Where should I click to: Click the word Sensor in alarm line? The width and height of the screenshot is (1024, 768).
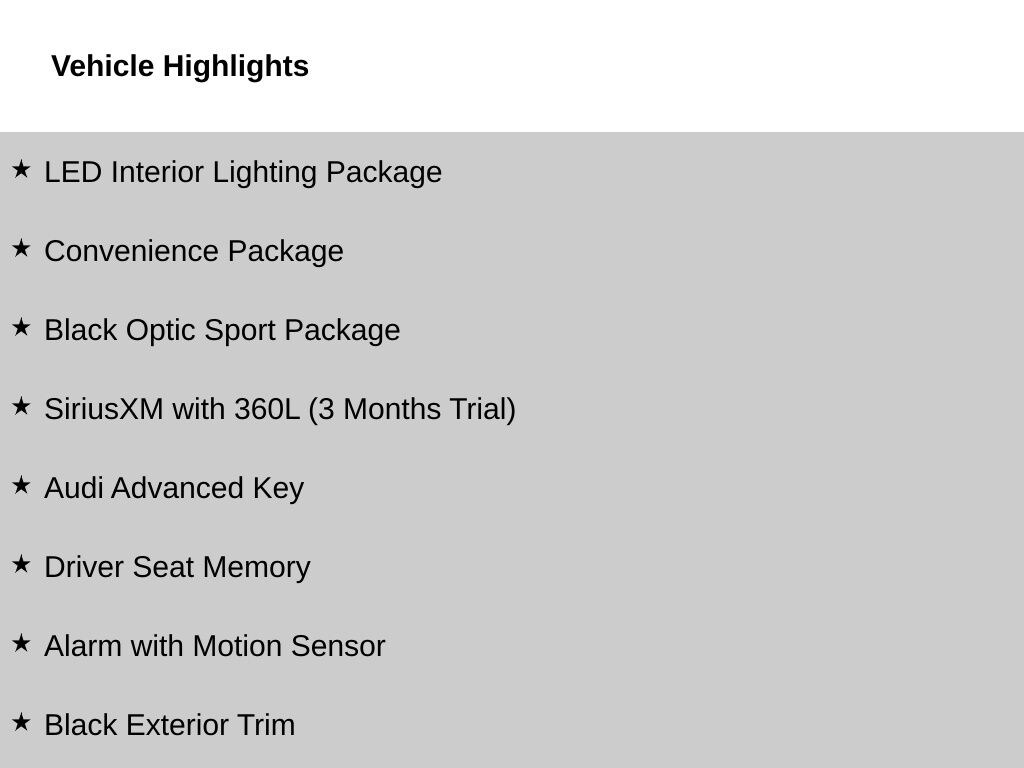pyautogui.click(x=338, y=647)
